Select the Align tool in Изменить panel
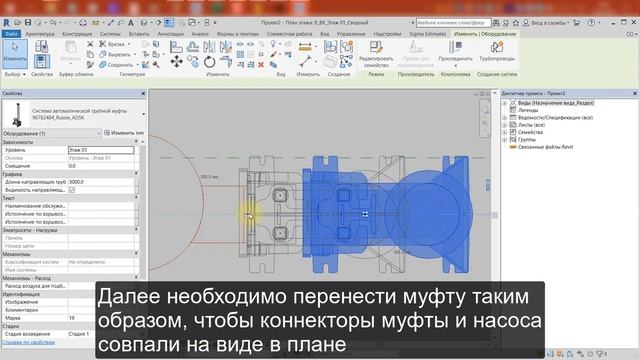 coord(176,47)
